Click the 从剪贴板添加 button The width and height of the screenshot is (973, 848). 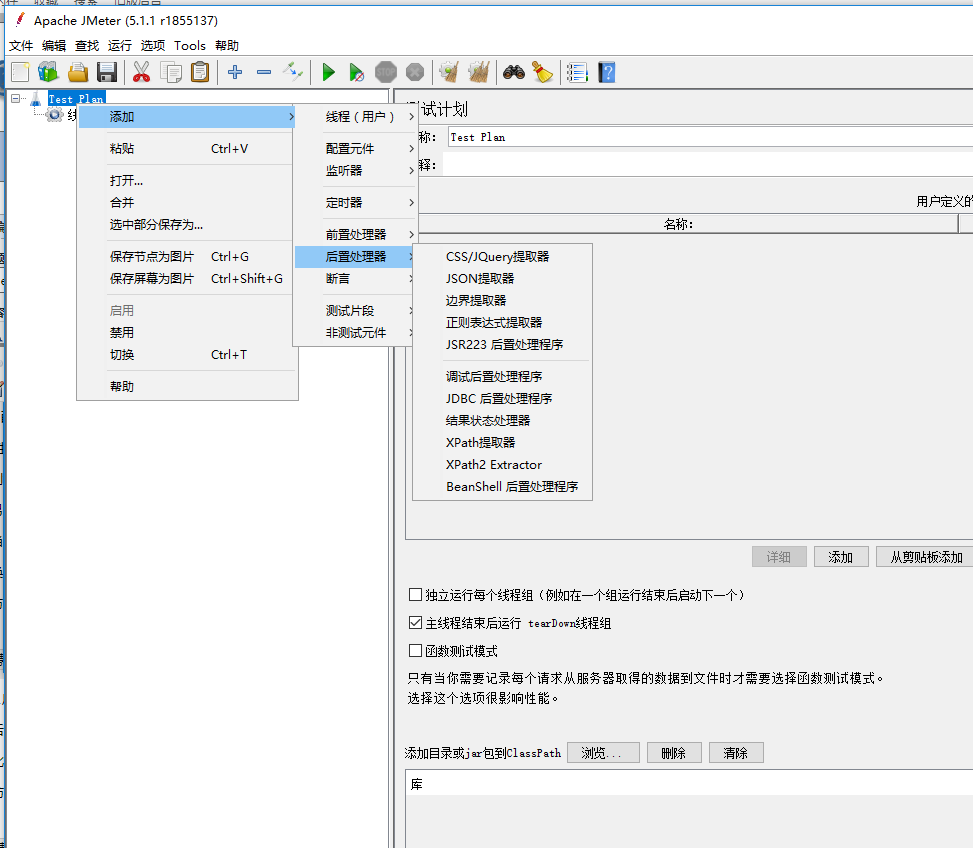[x=926, y=557]
